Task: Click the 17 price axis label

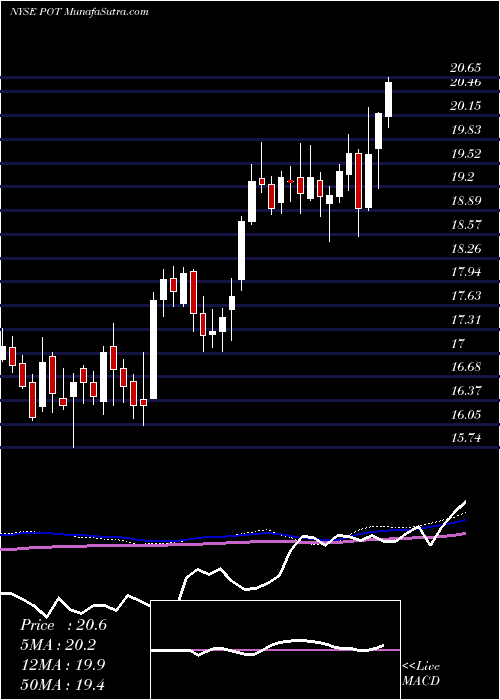Action: tap(458, 343)
